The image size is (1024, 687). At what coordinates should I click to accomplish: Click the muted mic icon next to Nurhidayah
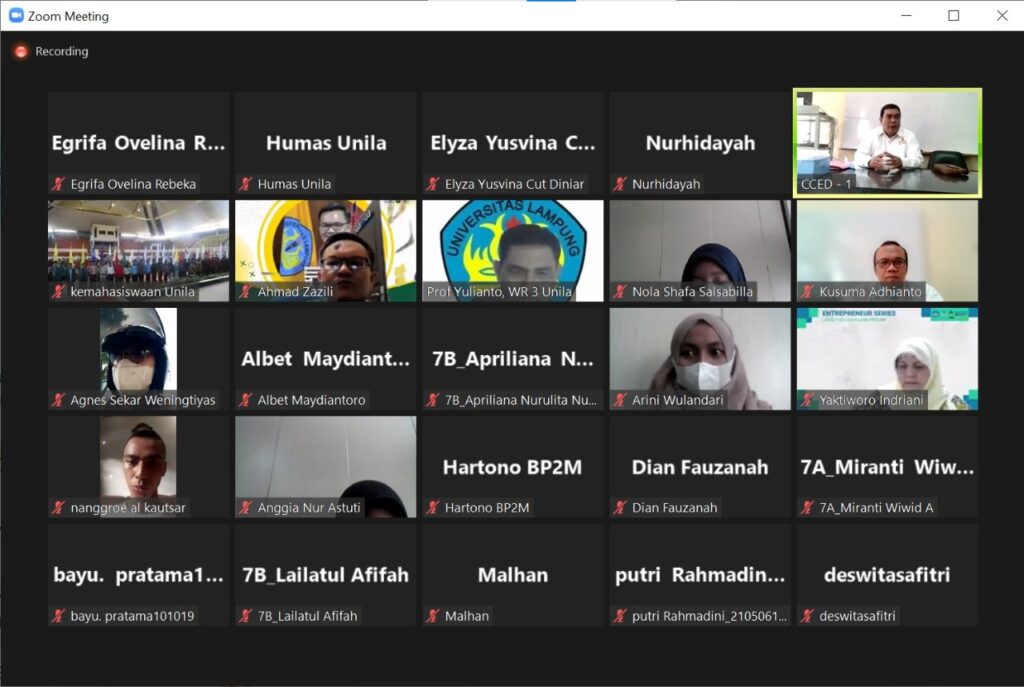point(620,184)
